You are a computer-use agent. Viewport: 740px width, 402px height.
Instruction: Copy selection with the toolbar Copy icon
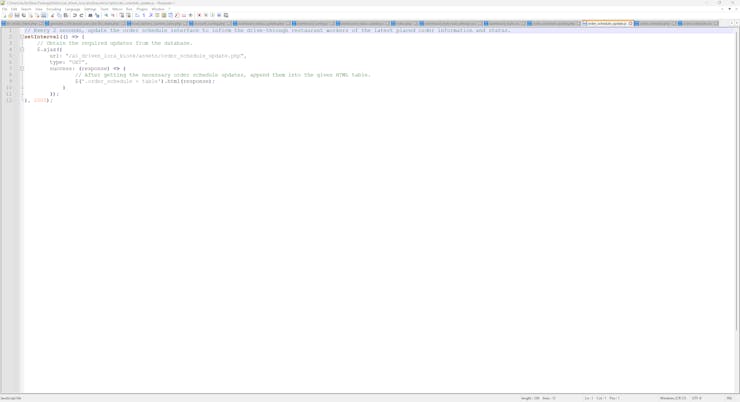point(59,15)
